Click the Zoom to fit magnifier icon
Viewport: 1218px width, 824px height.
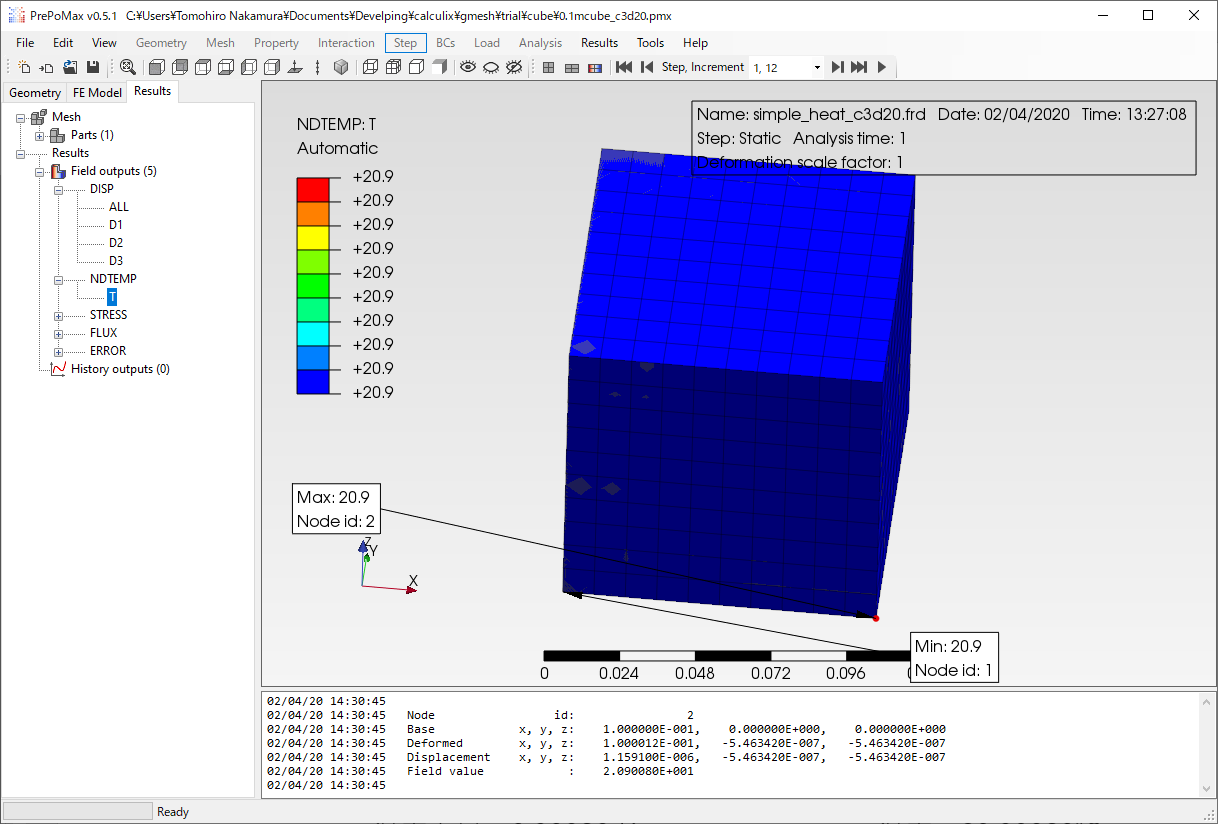128,67
